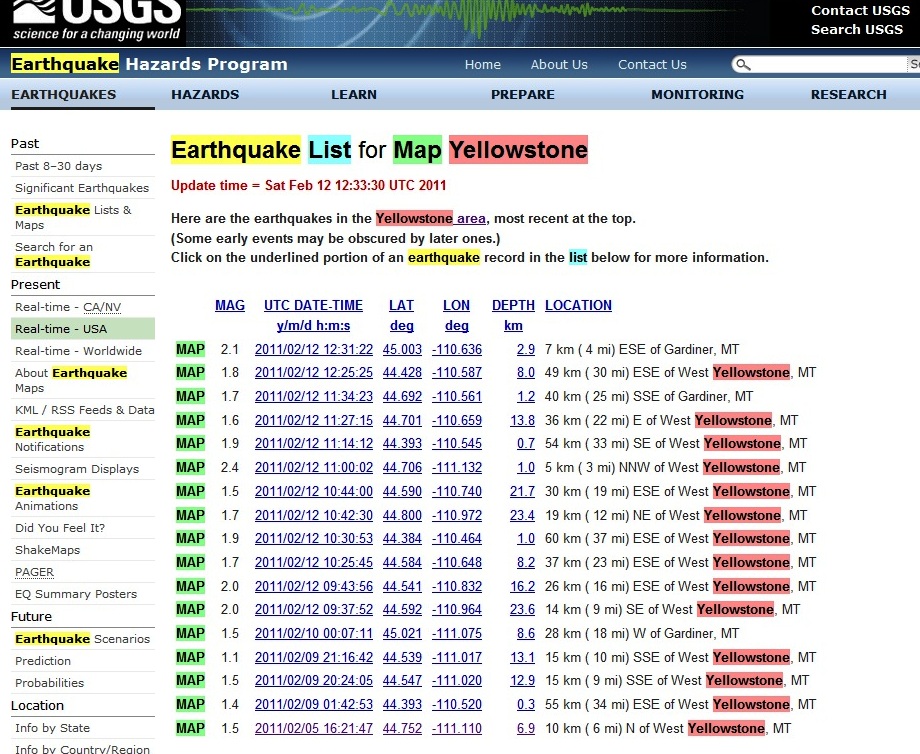Switch to the RESEARCH tab
Screen dimensions: 920x754
click(848, 94)
